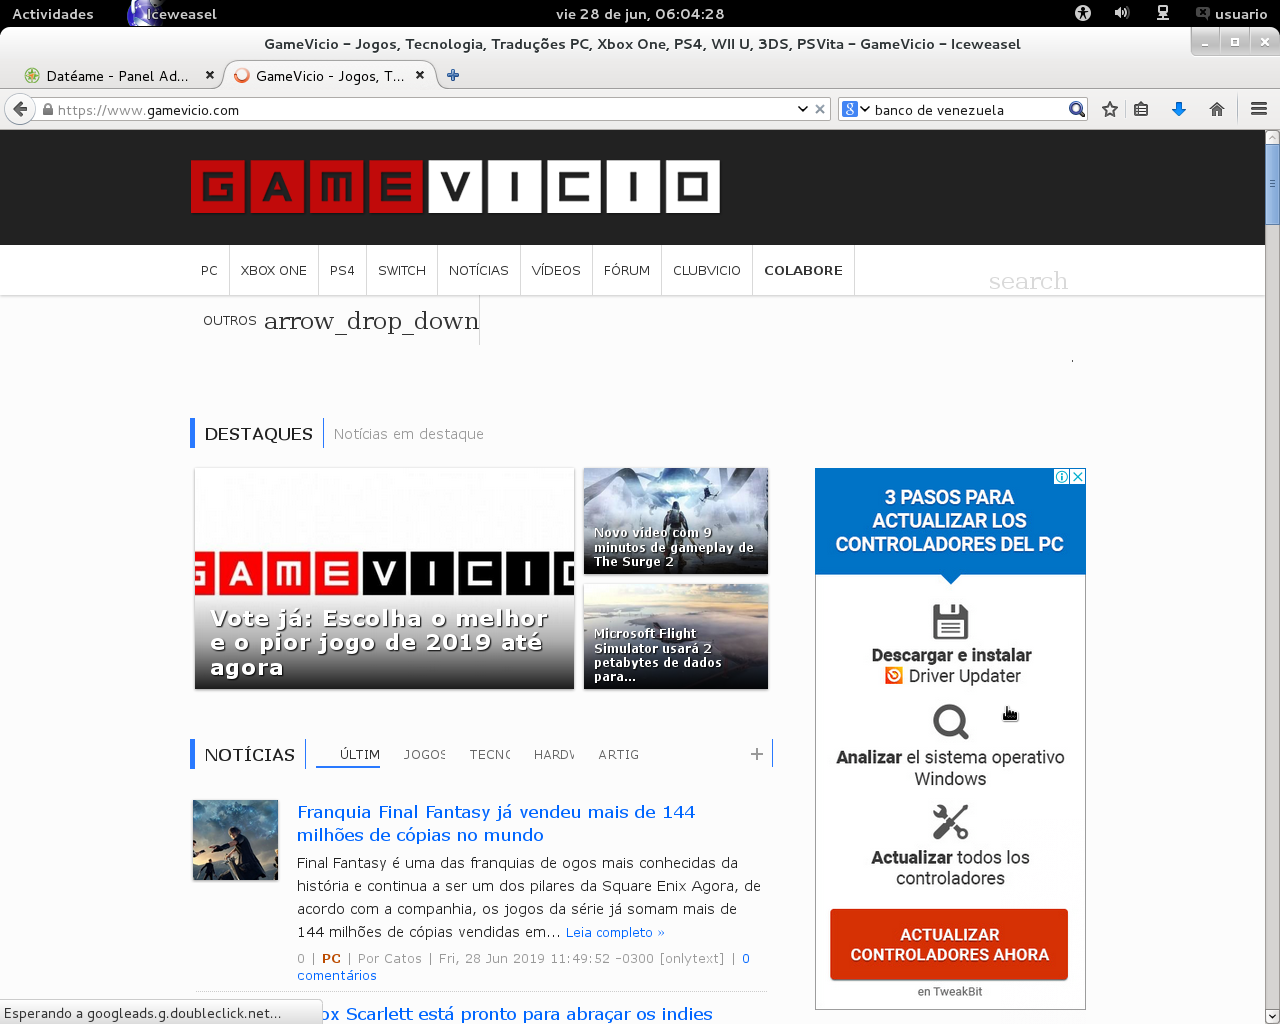Screen dimensions: 1280x1024
Task: Click the floppy disk icon in the ad
Action: [x=950, y=621]
